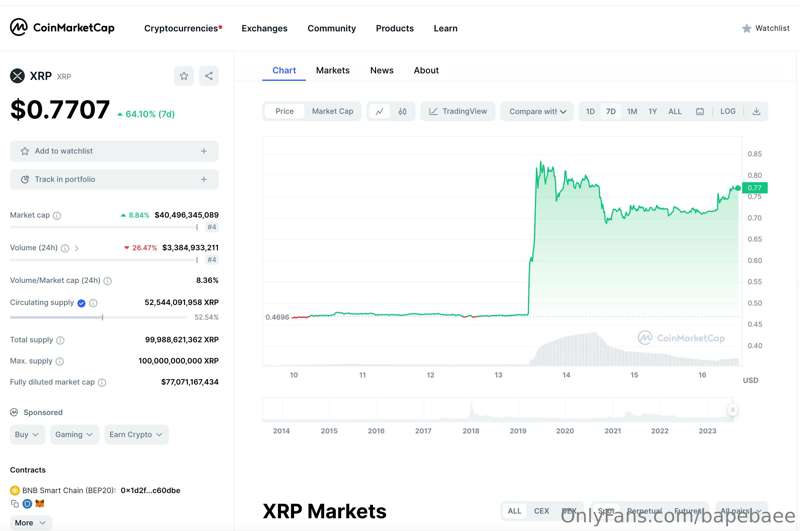Image resolution: width=800 pixels, height=531 pixels.
Task: Copy the BNB Smart Chain contract address
Action: [x=16, y=503]
